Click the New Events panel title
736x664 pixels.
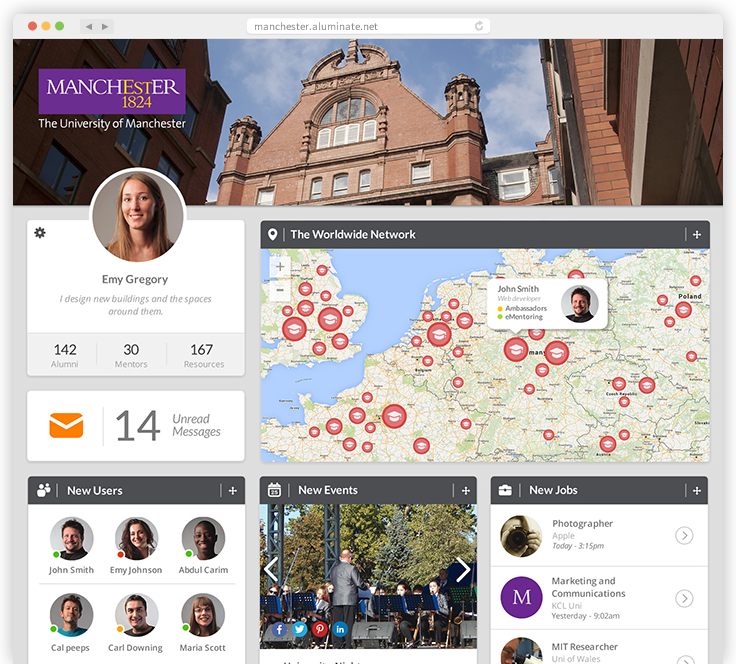click(x=328, y=490)
